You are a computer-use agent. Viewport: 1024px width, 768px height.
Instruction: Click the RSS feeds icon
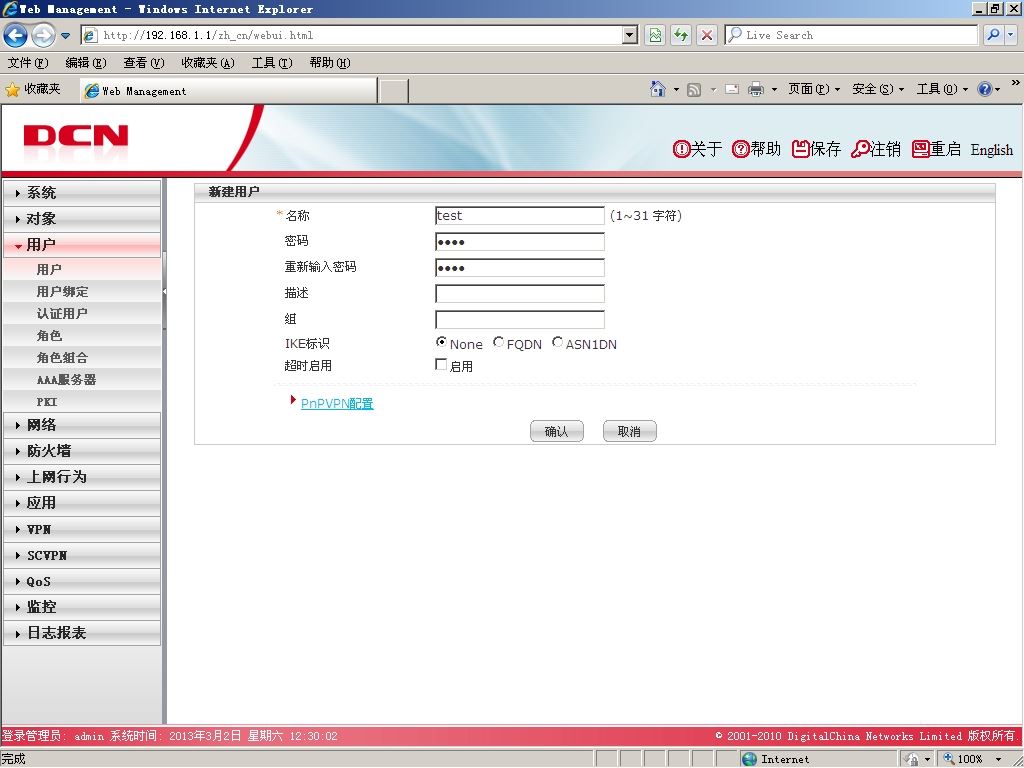[694, 89]
